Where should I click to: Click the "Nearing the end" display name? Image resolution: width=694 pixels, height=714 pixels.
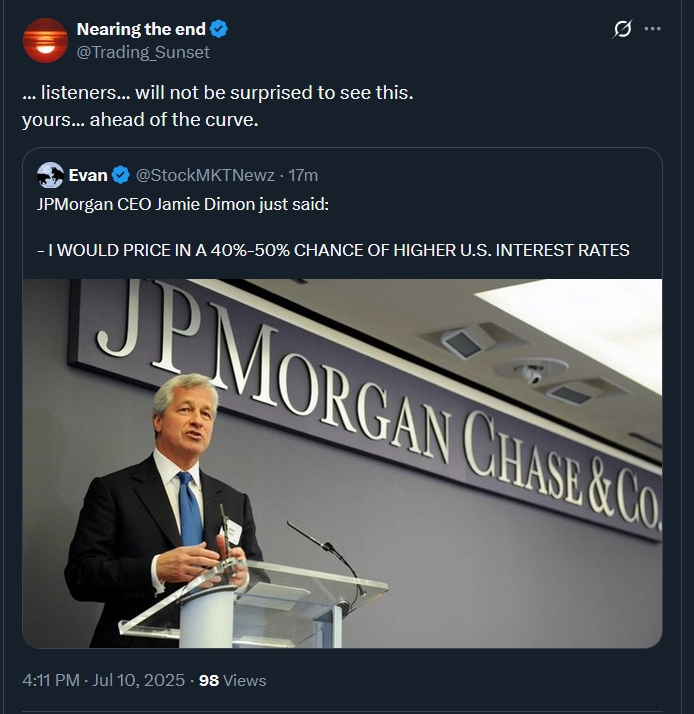(x=141, y=29)
